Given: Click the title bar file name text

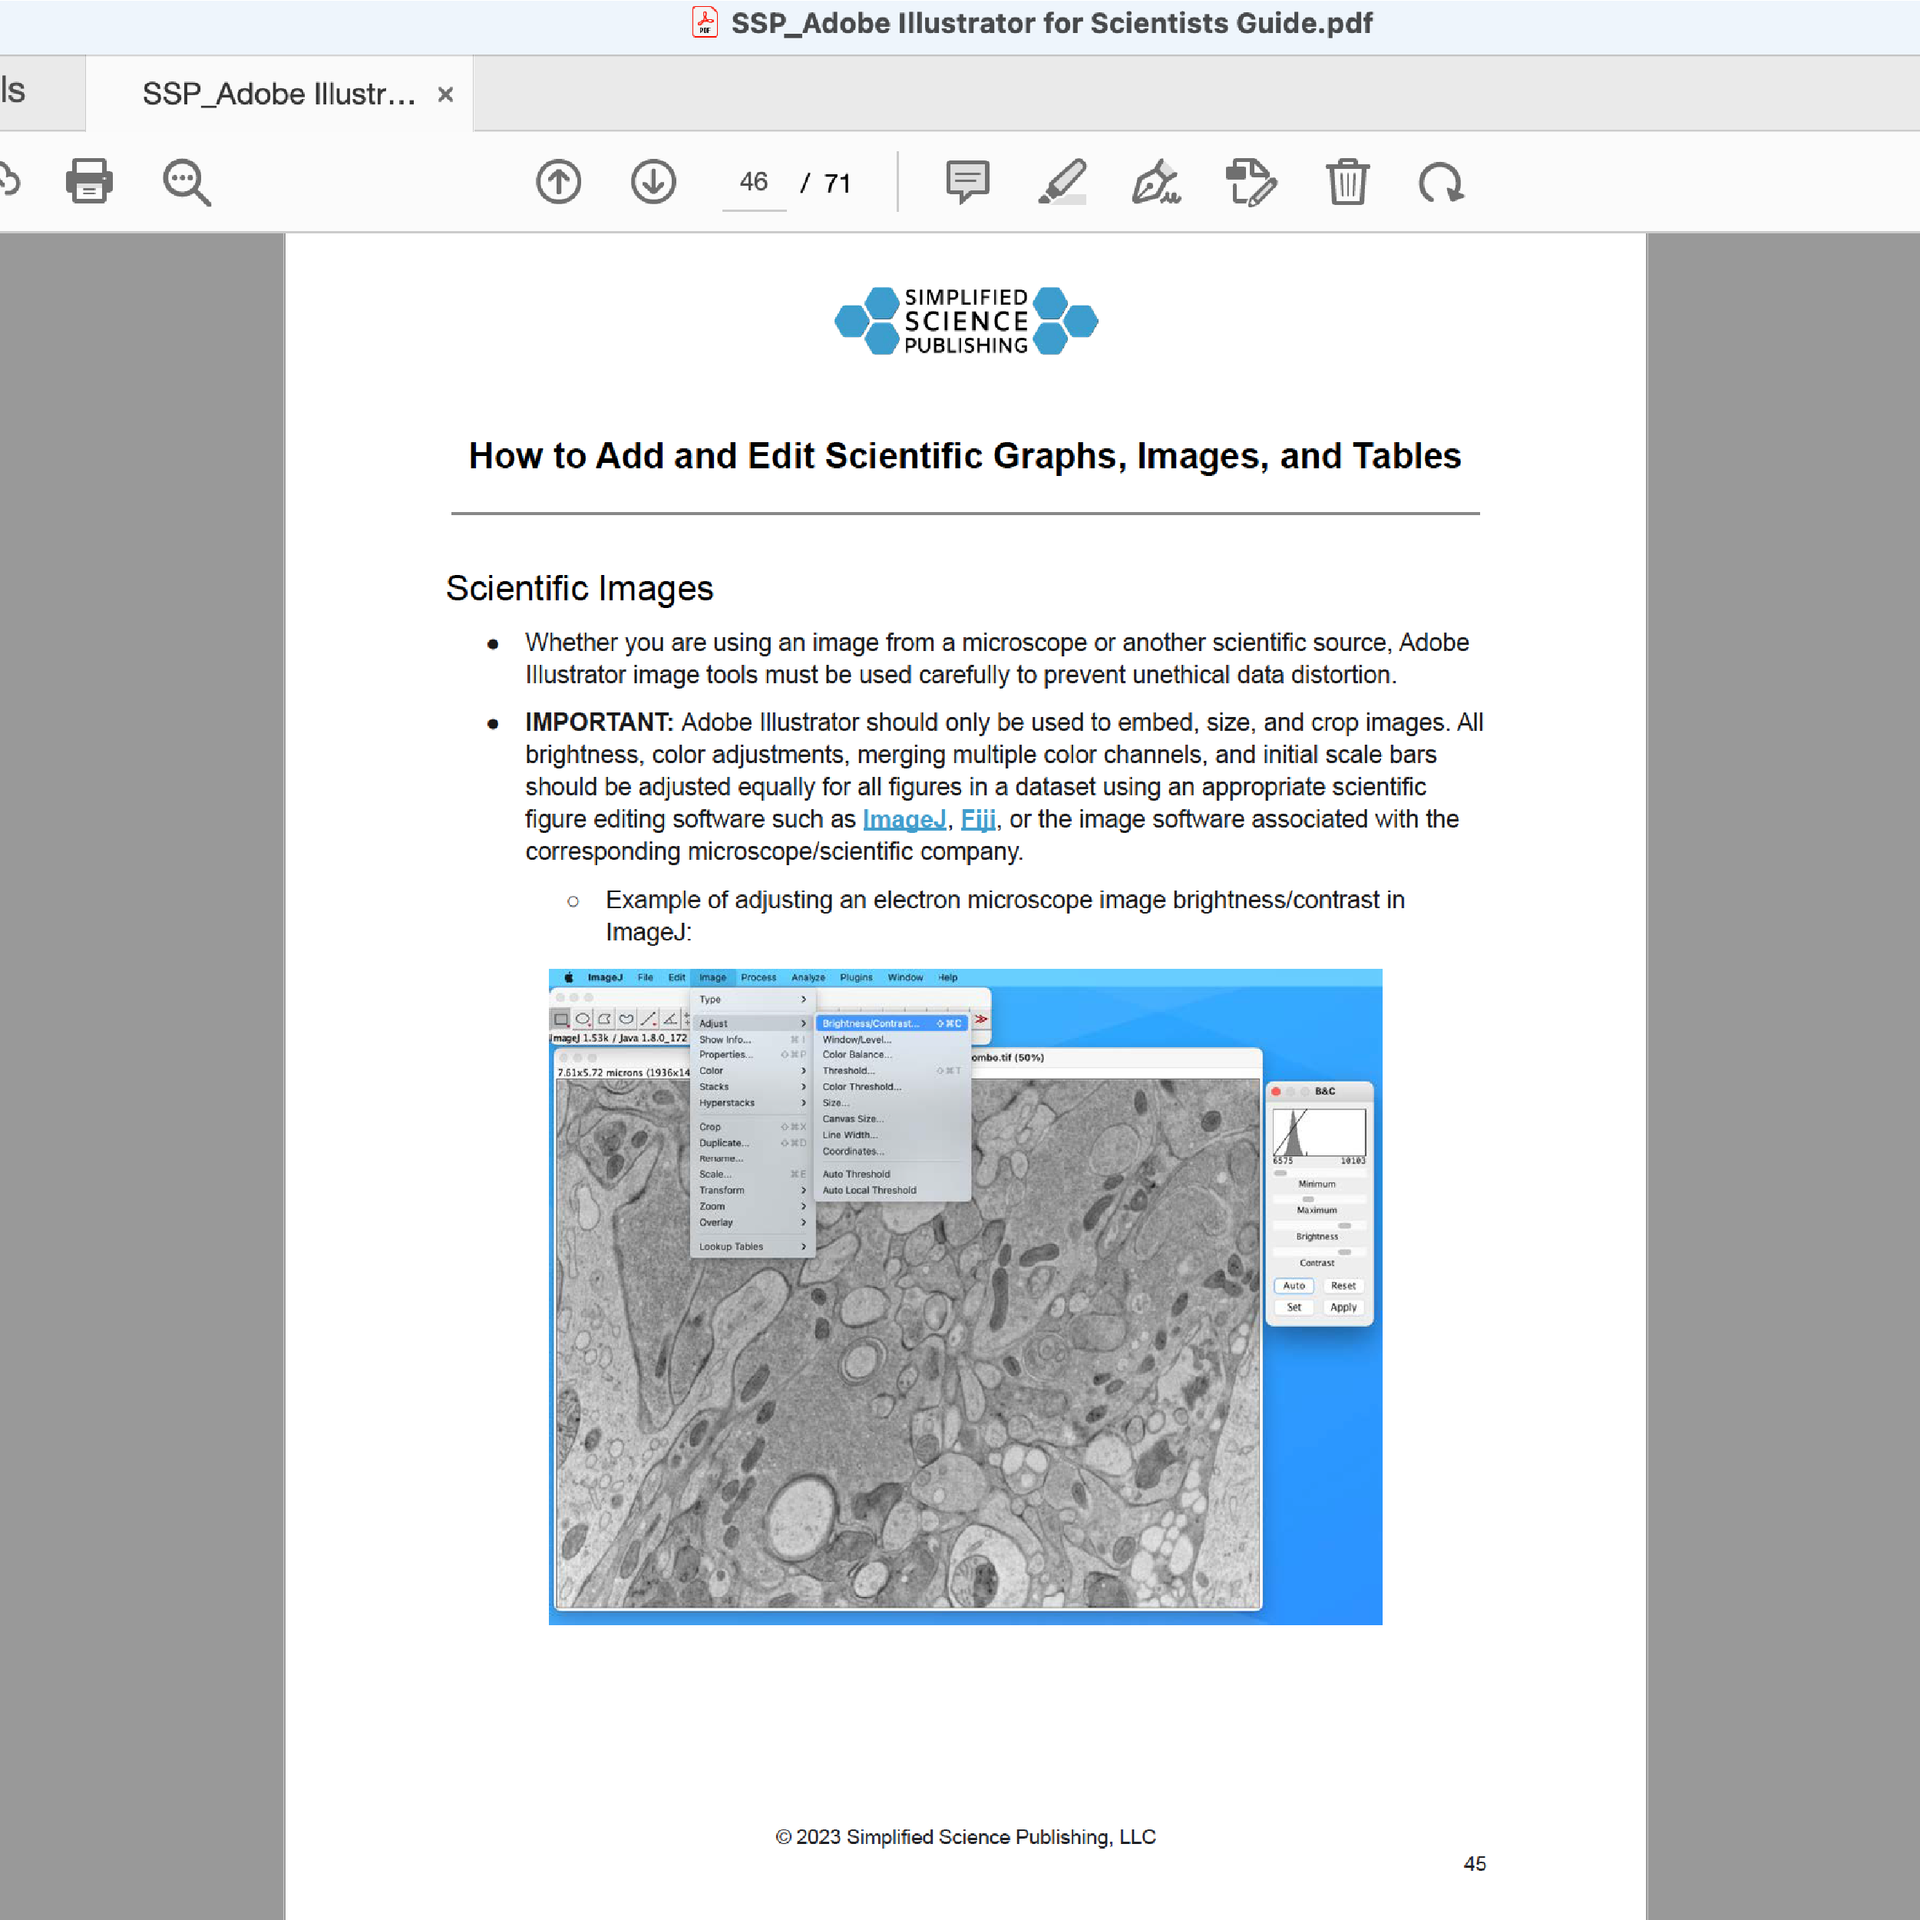Looking at the screenshot, I should click(1052, 23).
